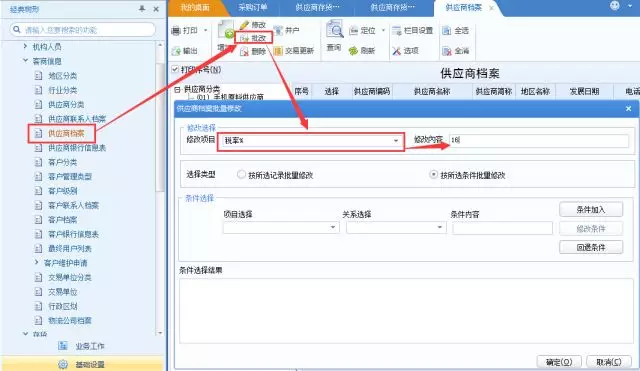Screen dimensions: 640x371
Task: Click the magnifier icon in the function search box
Action: point(17,29)
